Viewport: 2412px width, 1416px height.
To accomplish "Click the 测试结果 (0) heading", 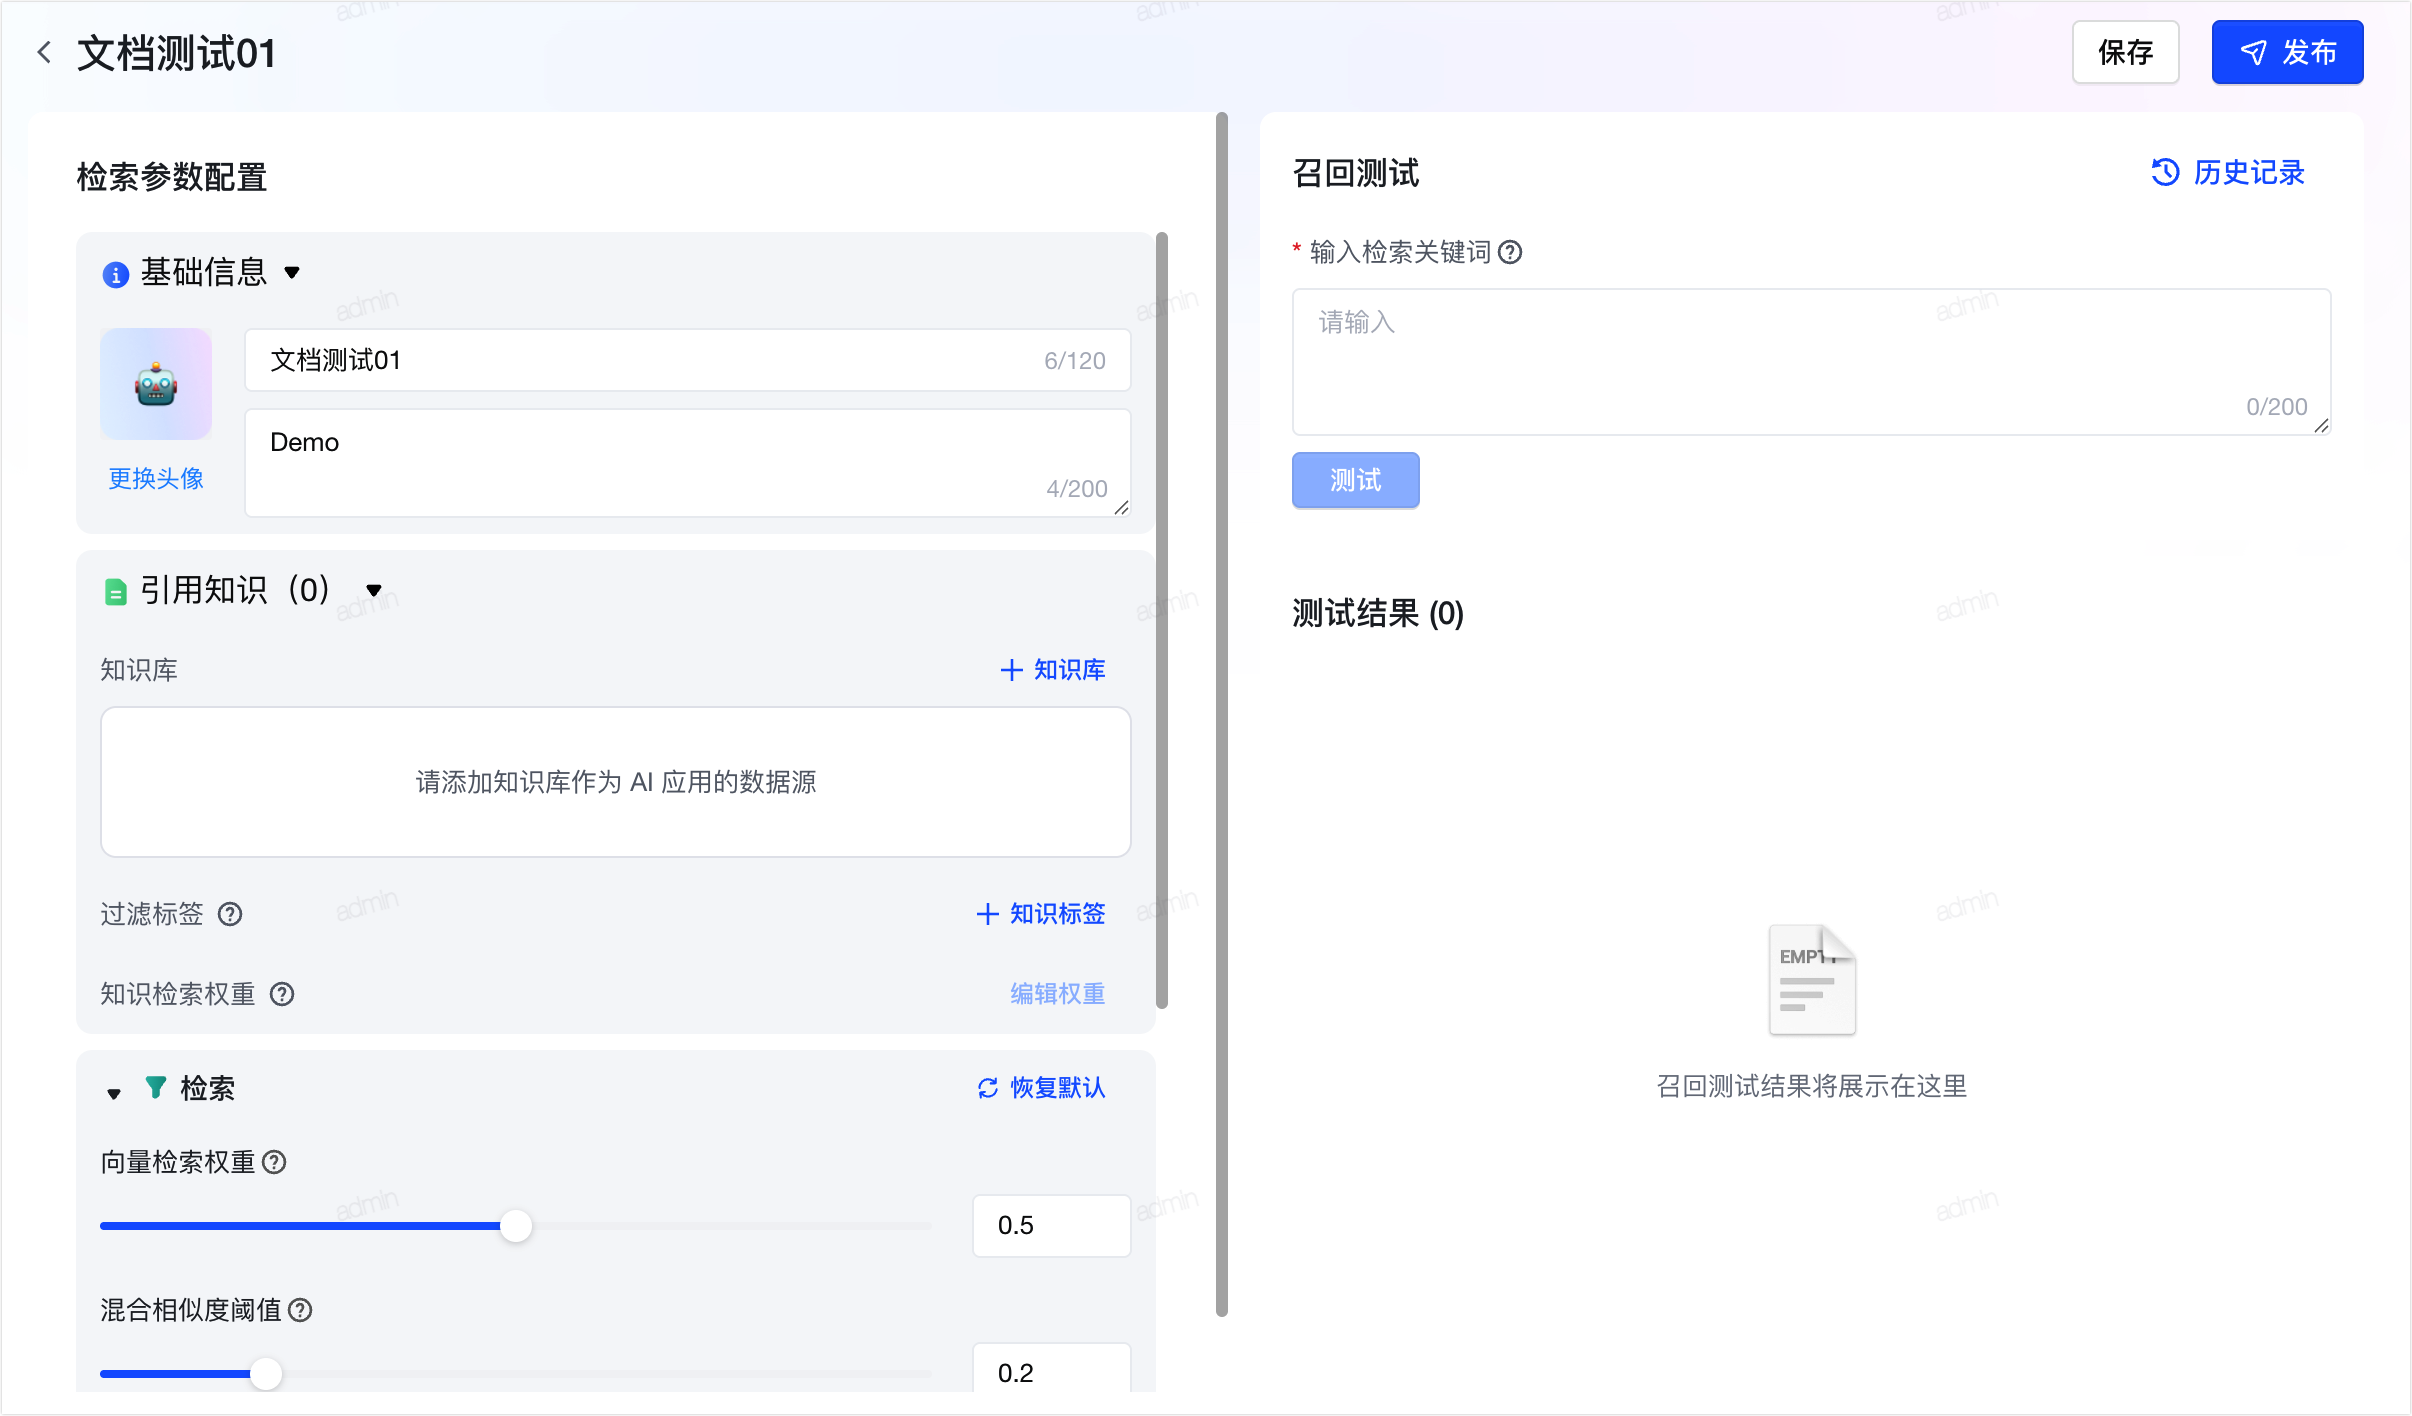I will tap(1378, 613).
